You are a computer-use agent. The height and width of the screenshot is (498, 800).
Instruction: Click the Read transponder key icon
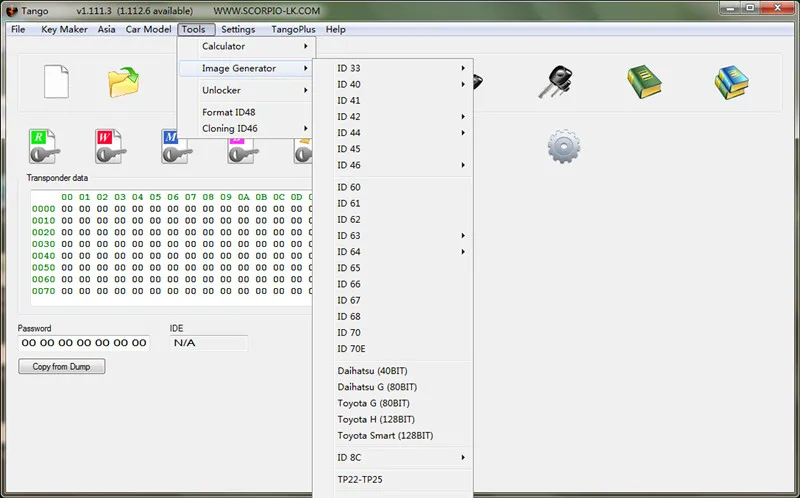point(44,146)
